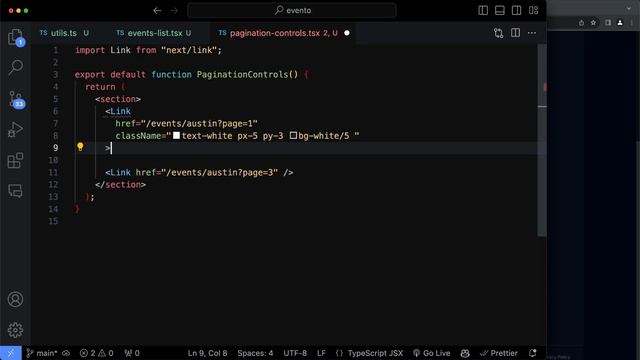The height and width of the screenshot is (360, 640).
Task: Click the main* branch in status bar
Action: point(42,353)
